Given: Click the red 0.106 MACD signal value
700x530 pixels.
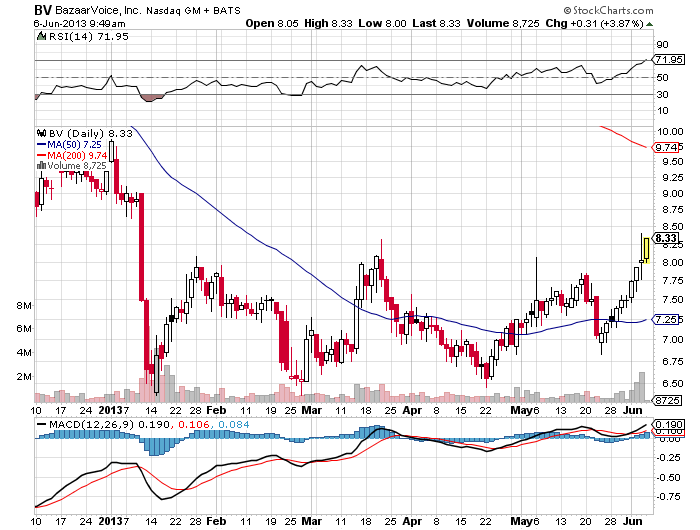Looking at the screenshot, I should (194, 424).
